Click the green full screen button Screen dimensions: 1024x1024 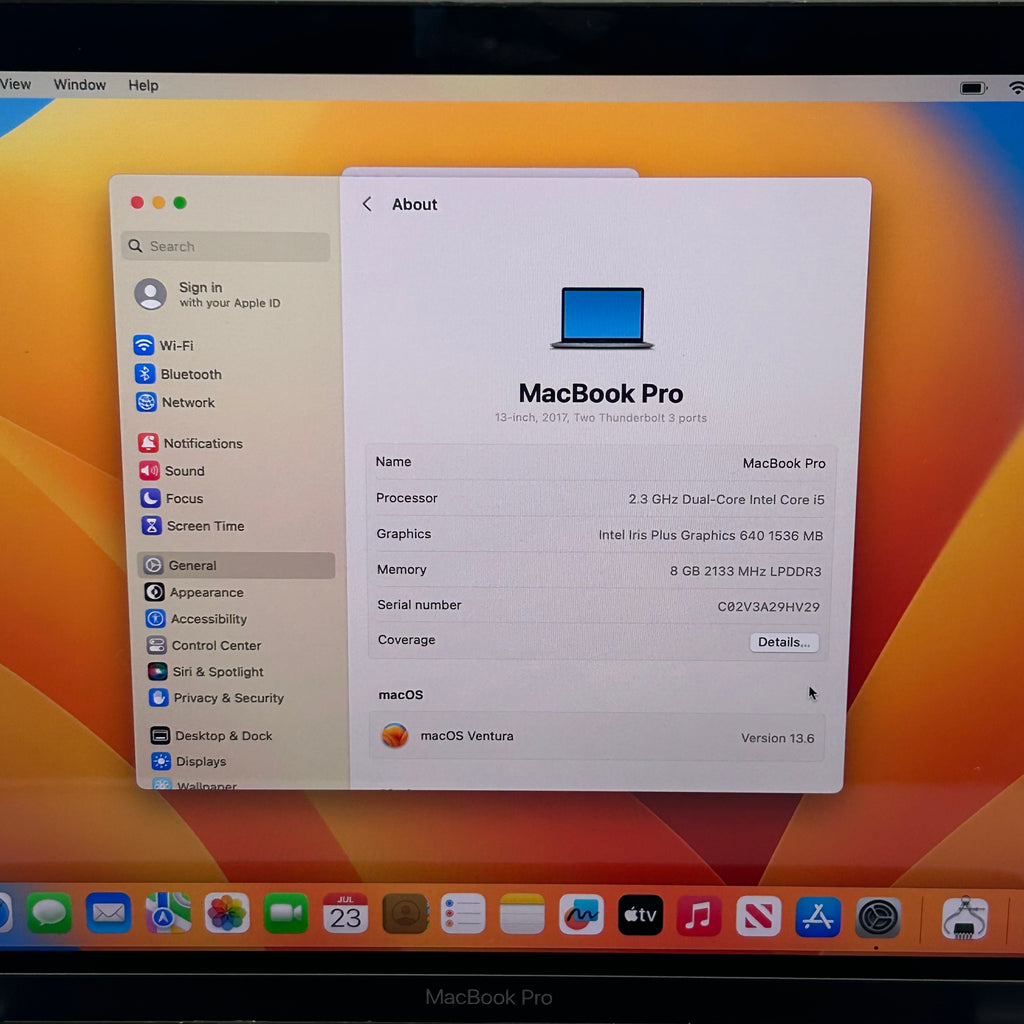[180, 203]
